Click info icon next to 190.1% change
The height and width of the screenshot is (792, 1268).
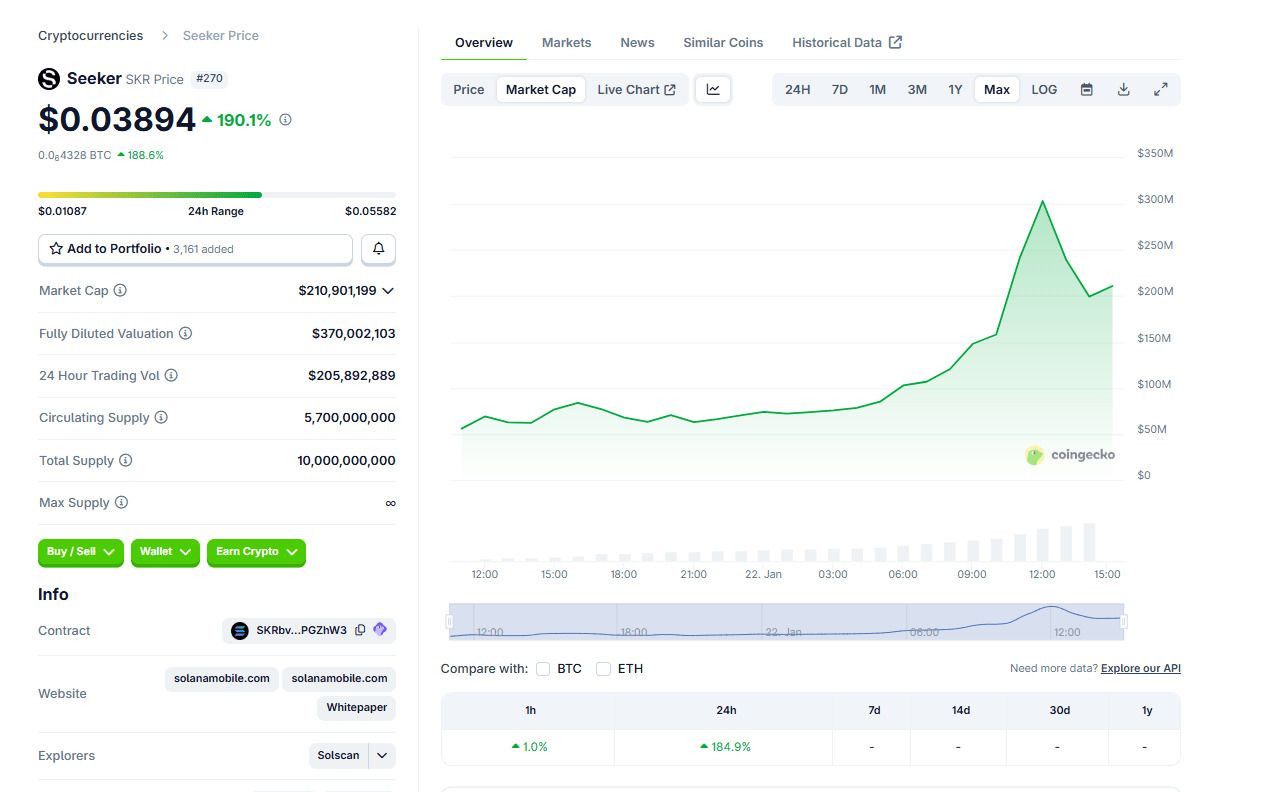pyautogui.click(x=285, y=120)
